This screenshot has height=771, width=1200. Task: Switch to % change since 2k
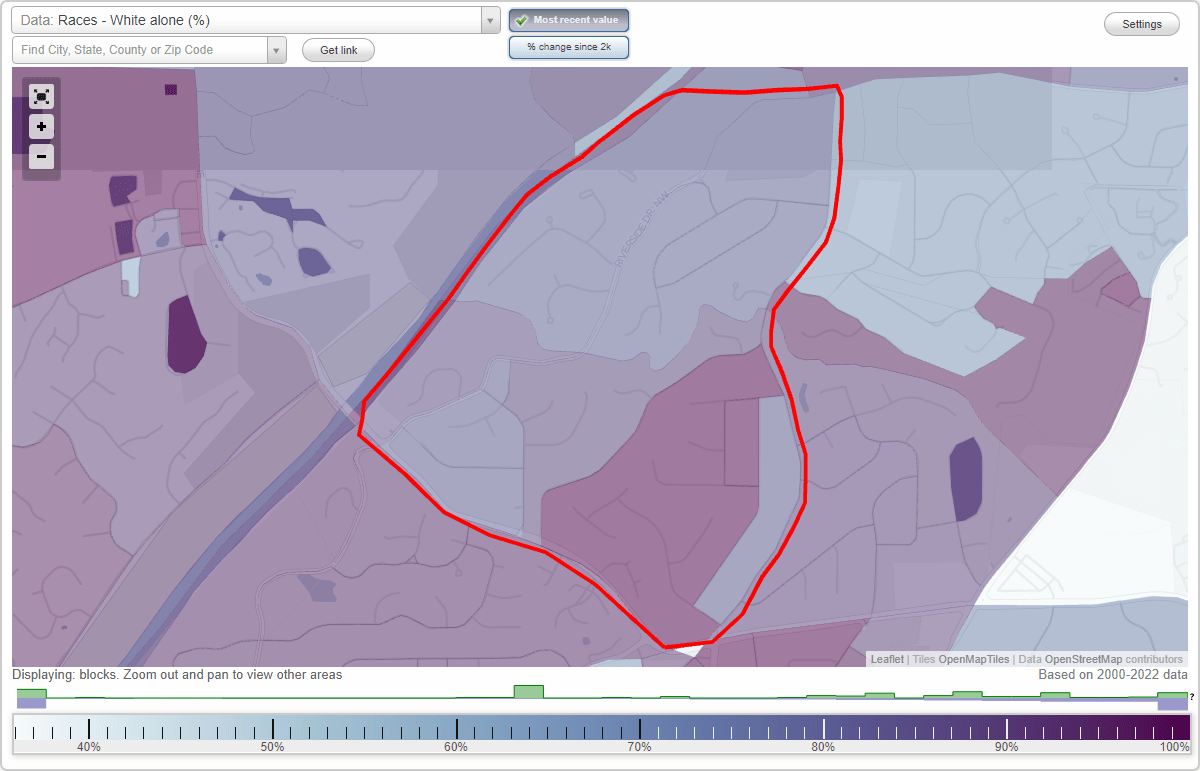click(569, 47)
